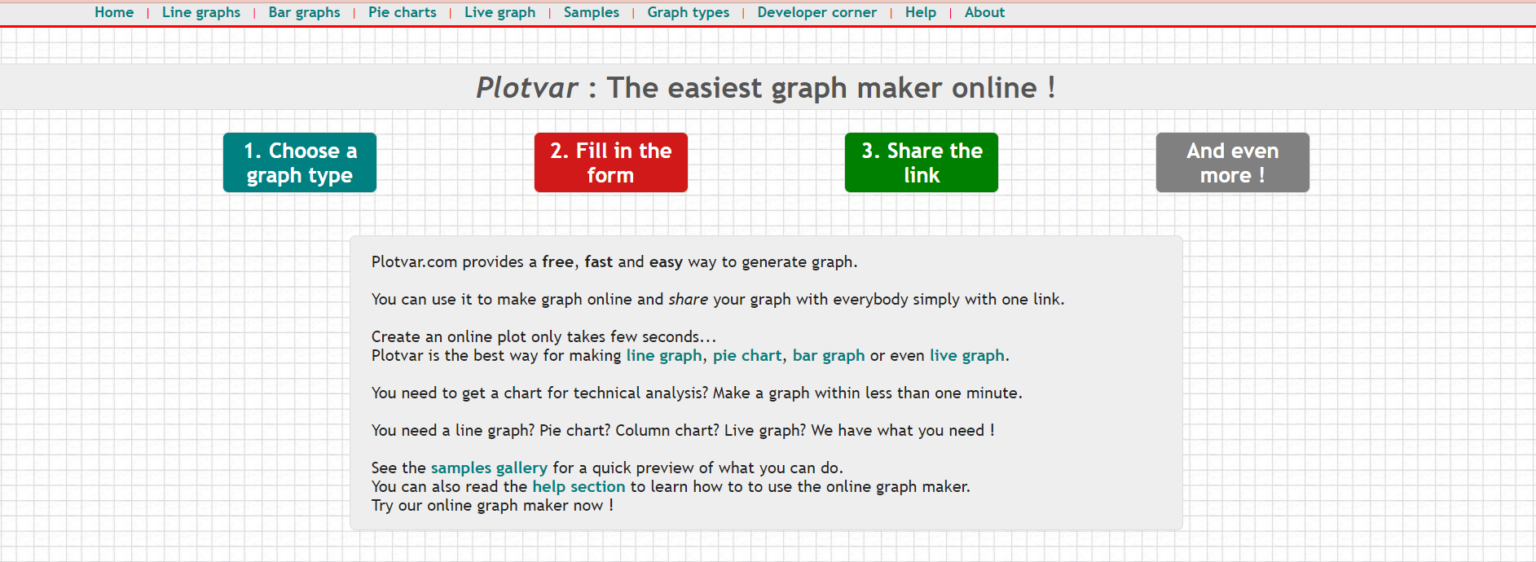
Task: Open Live graph from navigation bar
Action: tap(500, 13)
